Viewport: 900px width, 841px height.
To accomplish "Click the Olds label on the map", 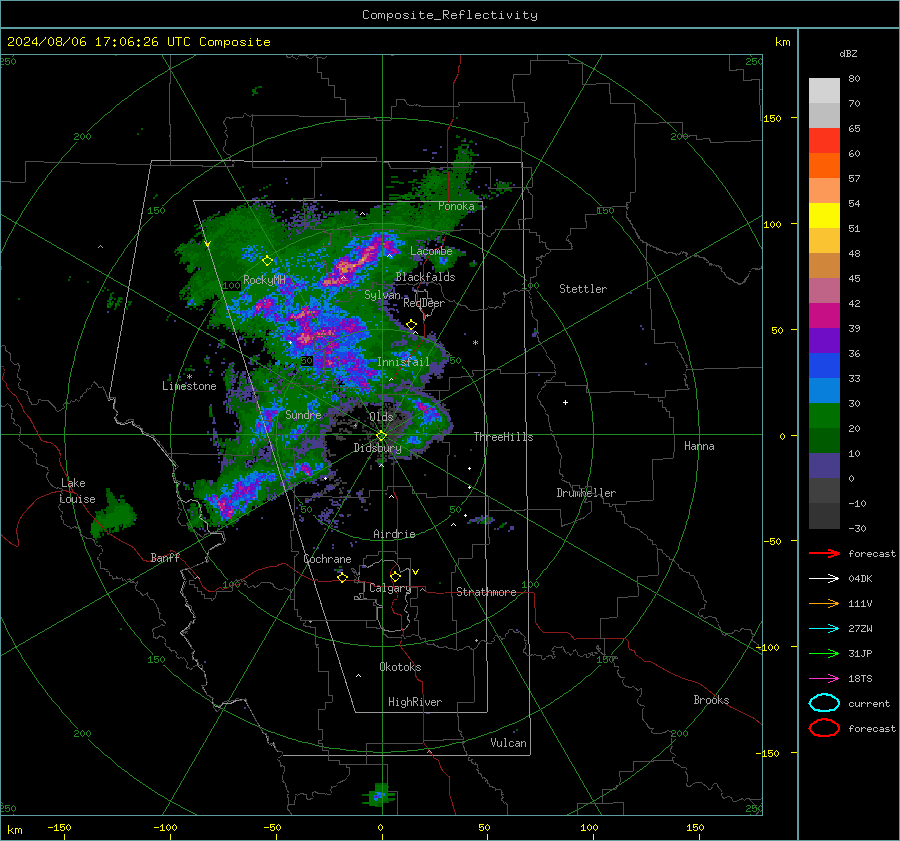I will 381,417.
